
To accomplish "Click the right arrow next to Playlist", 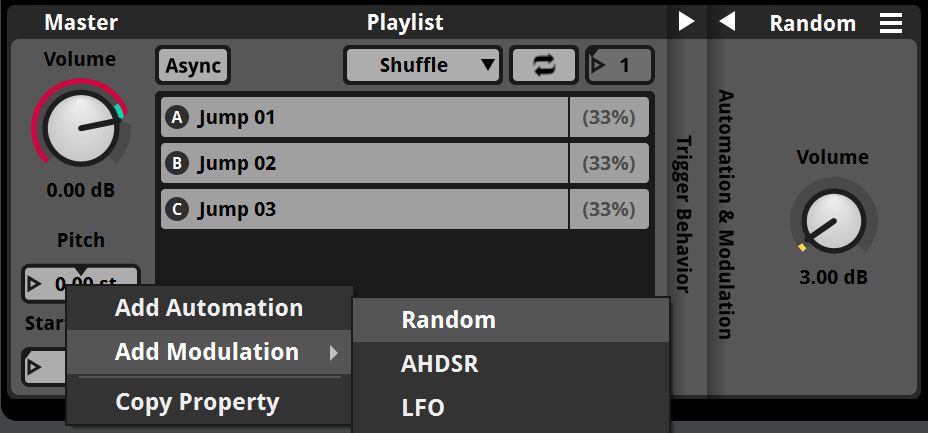I will coord(686,22).
